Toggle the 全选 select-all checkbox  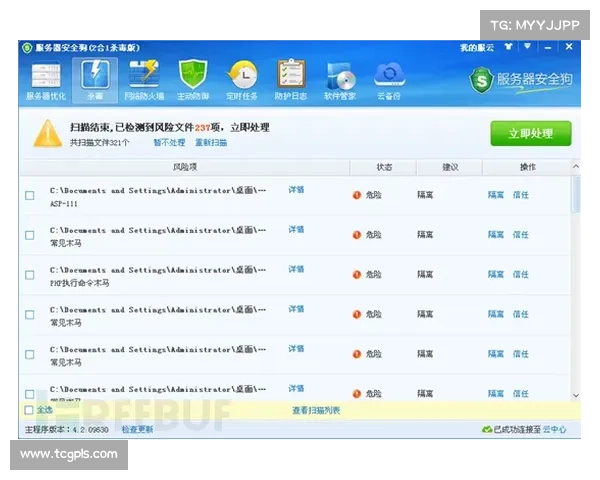(29, 409)
